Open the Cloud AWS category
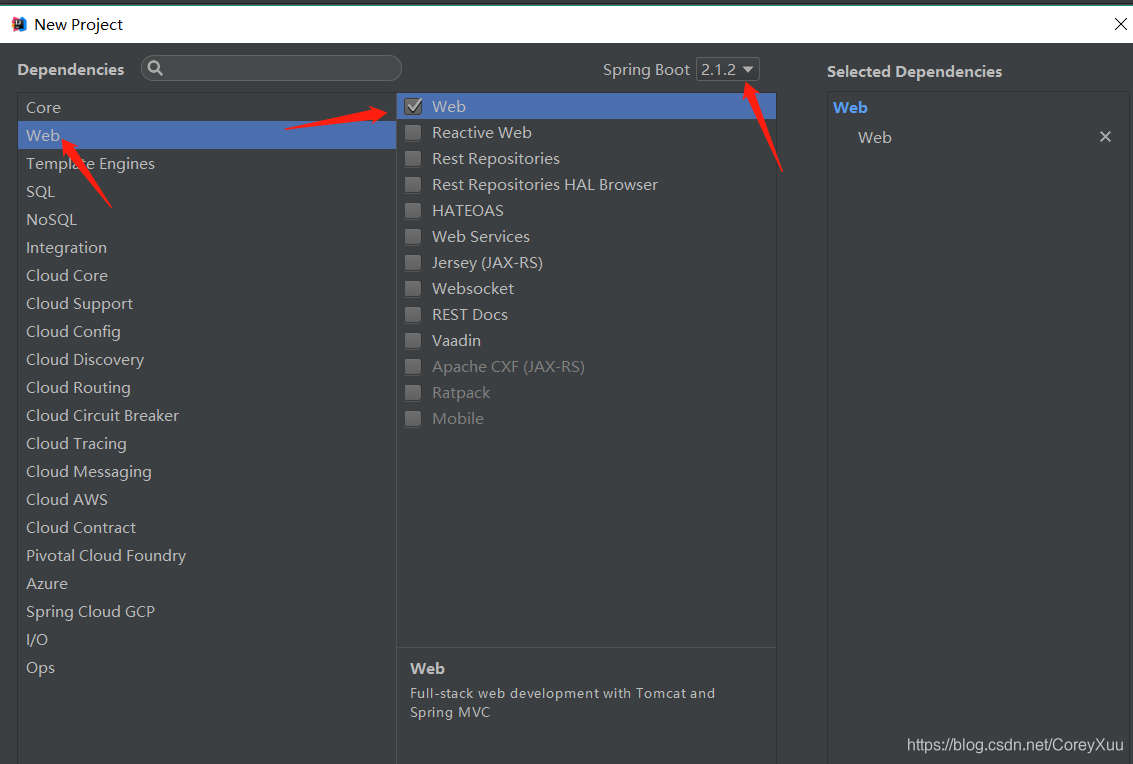1133x764 pixels. [x=207, y=499]
